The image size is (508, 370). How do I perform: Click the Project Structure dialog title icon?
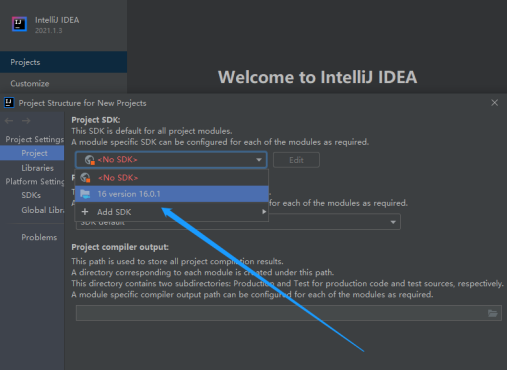tap(9, 103)
